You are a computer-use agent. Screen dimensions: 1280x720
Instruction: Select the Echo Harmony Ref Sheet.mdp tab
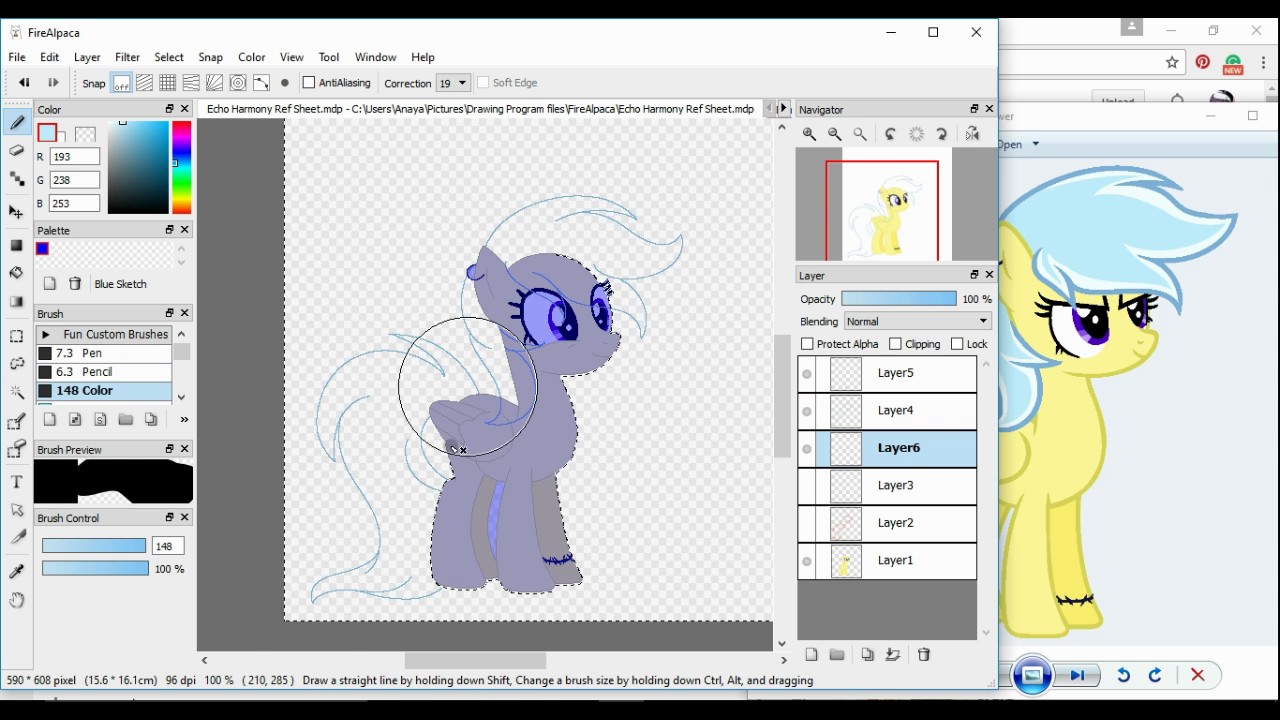pyautogui.click(x=480, y=109)
